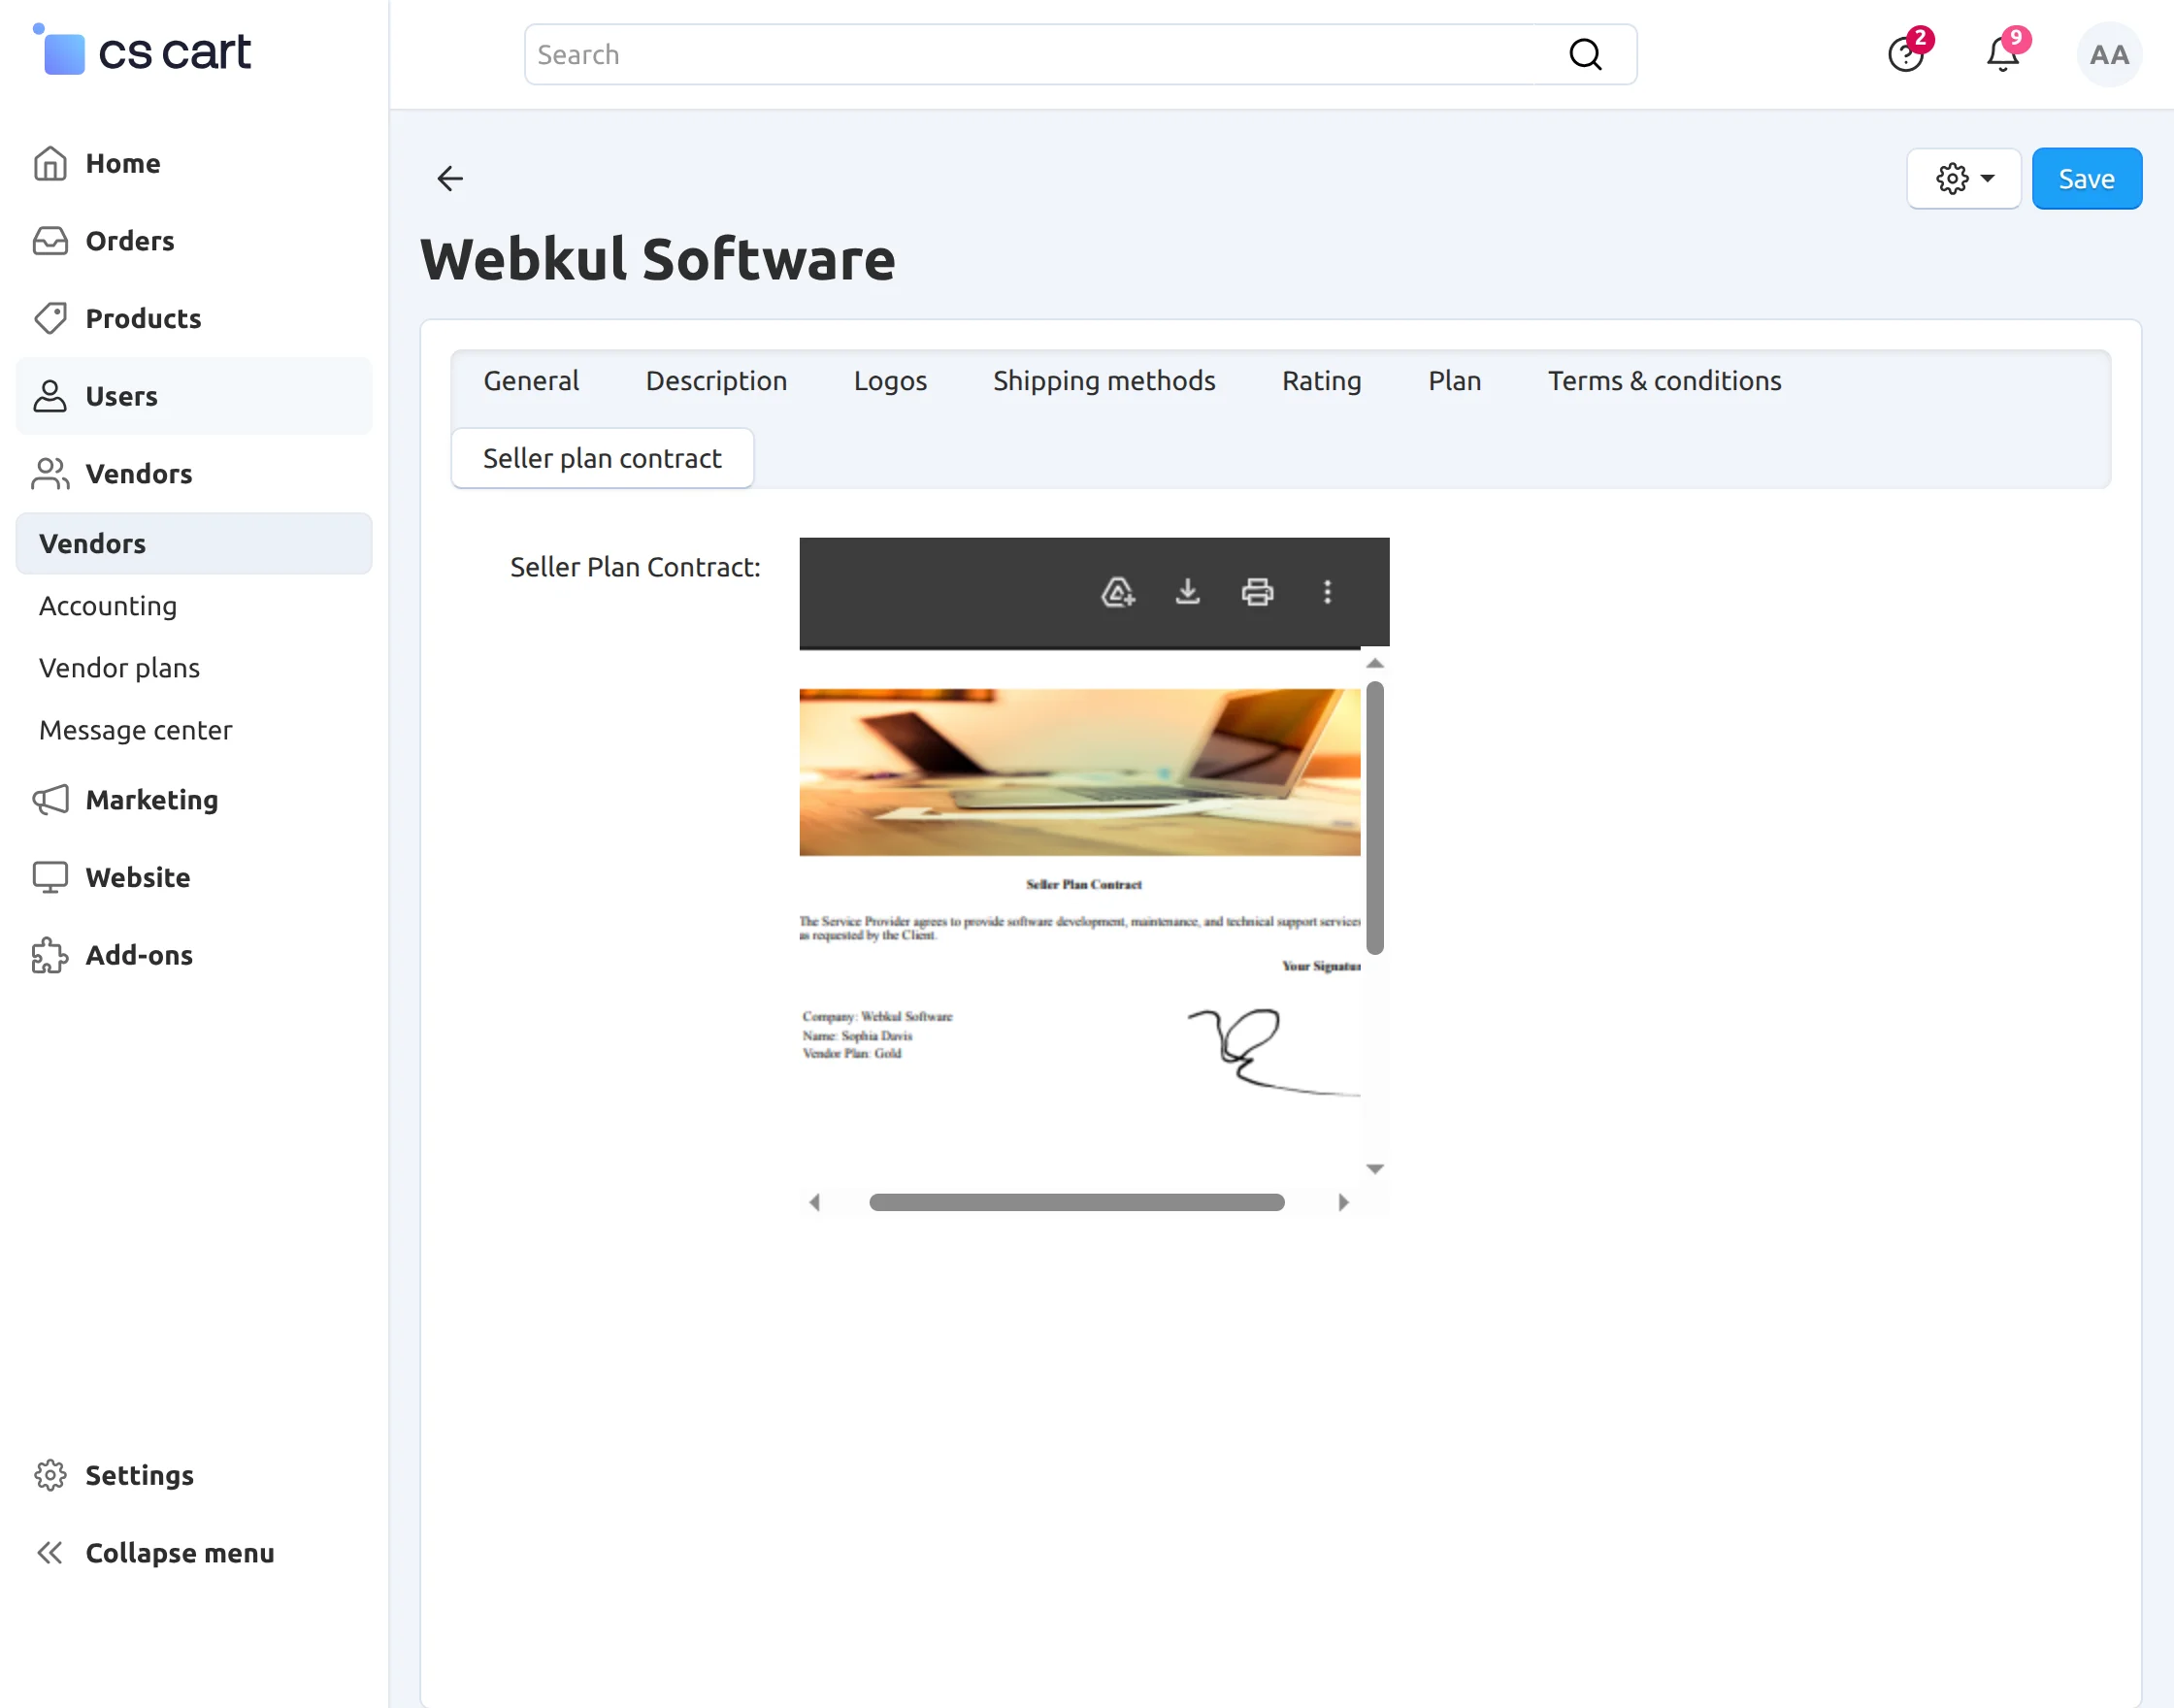Open Terms & conditions tab
This screenshot has height=1708, width=2174.
[x=1664, y=381]
